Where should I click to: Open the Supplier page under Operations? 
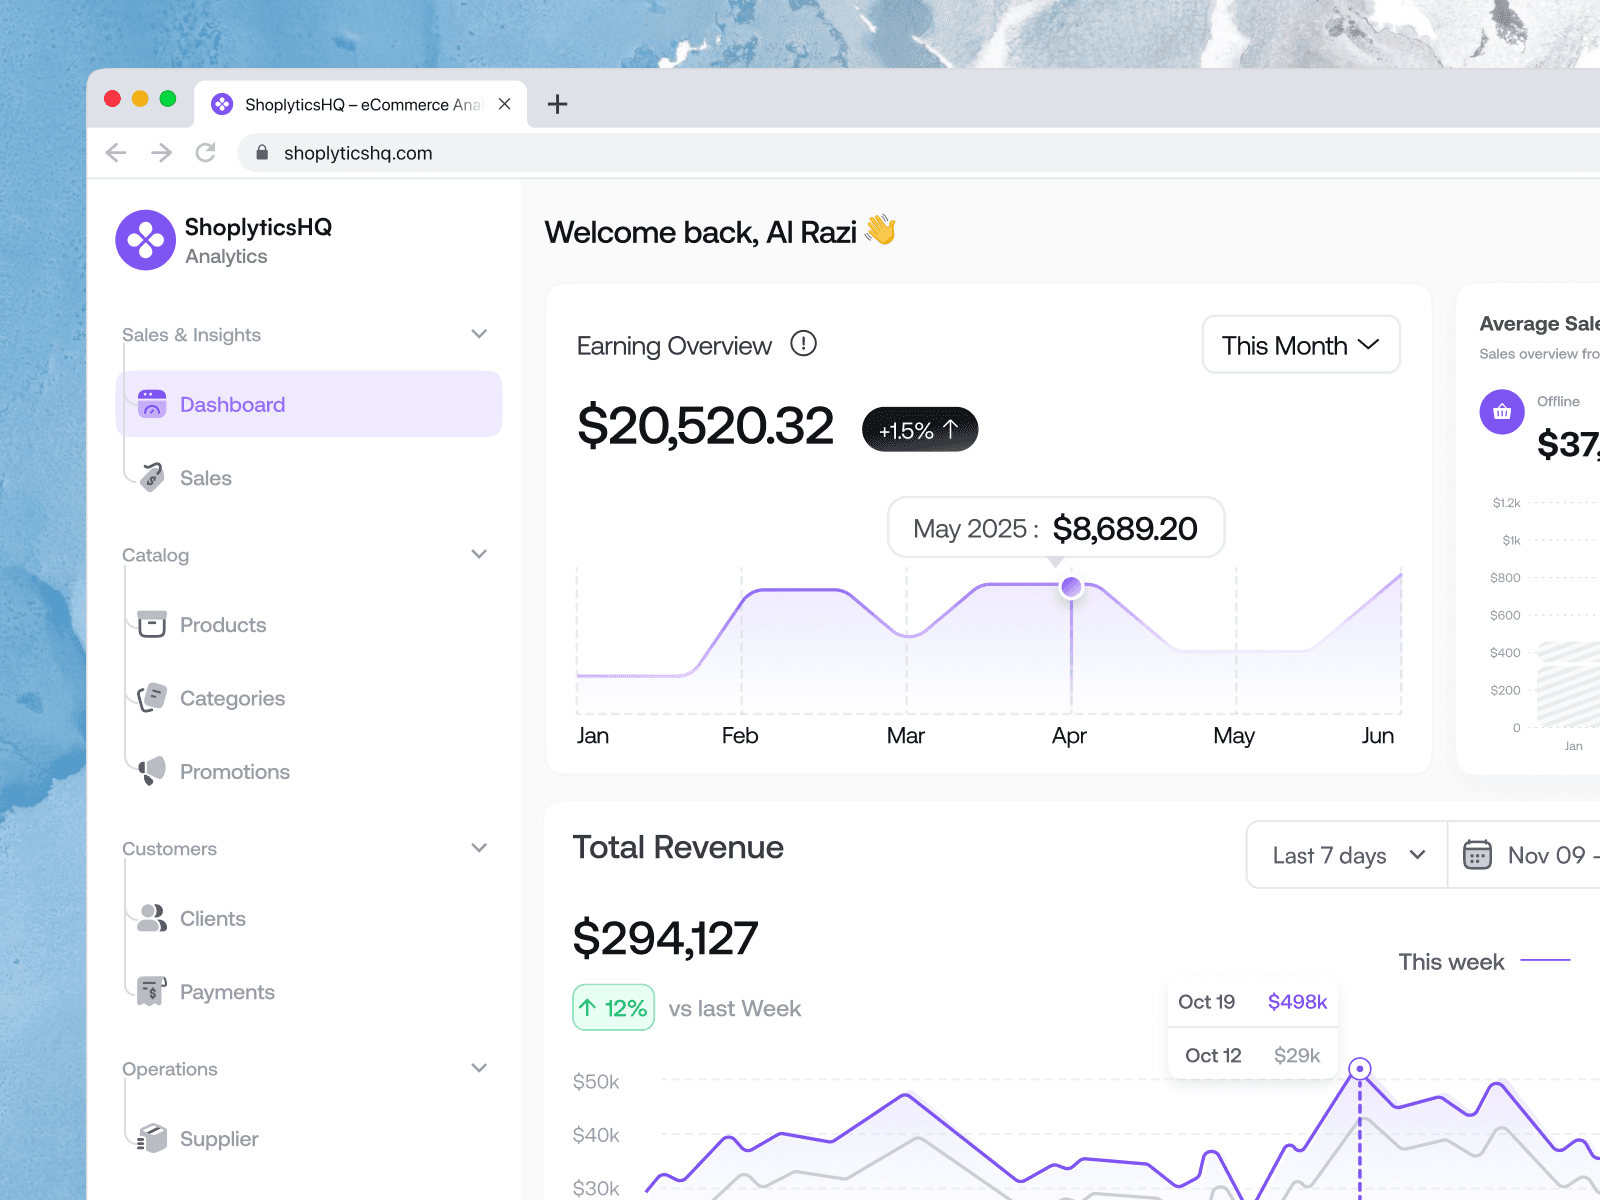(218, 1139)
